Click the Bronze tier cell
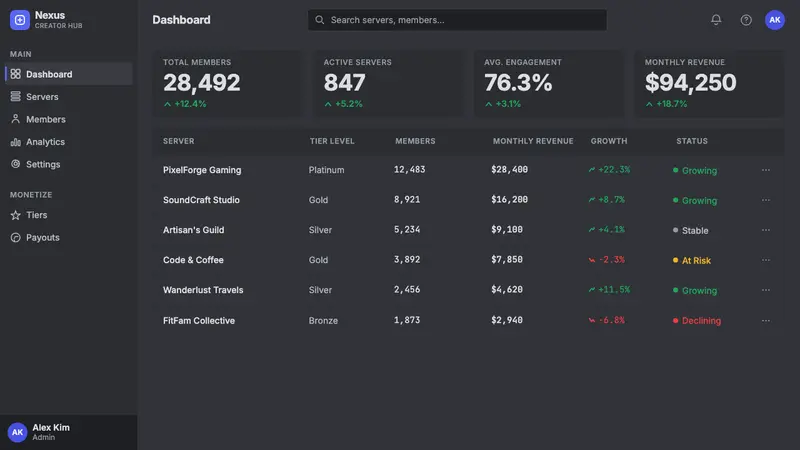Image resolution: width=800 pixels, height=450 pixels. [323, 321]
